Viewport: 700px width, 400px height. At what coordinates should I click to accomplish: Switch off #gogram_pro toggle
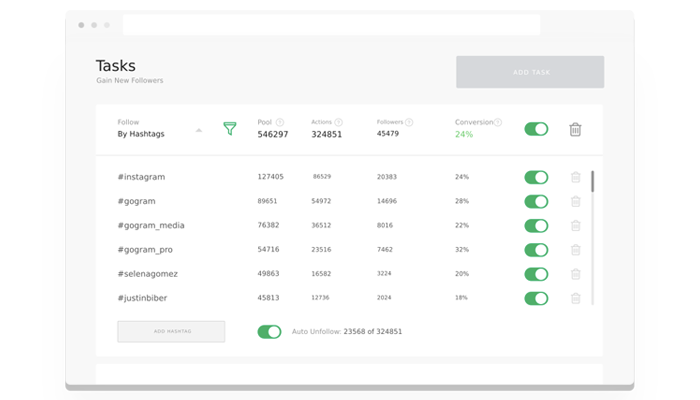click(536, 250)
